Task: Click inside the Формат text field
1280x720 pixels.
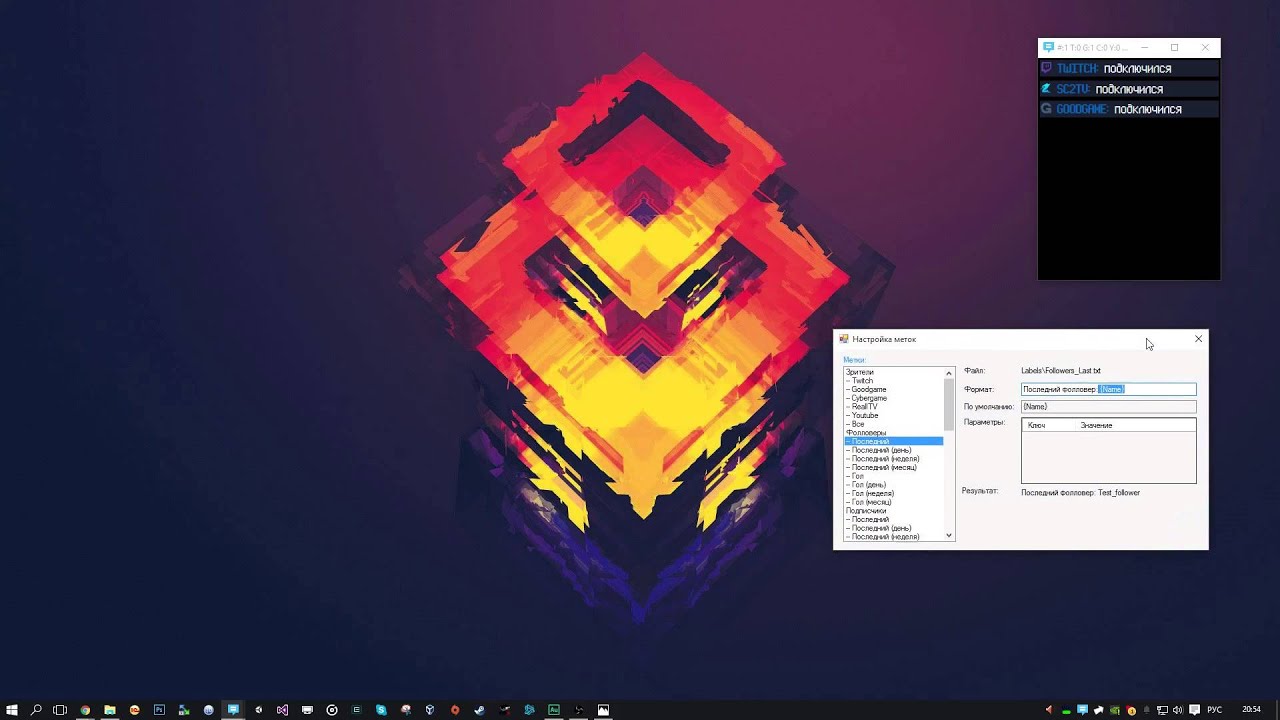Action: point(1108,389)
